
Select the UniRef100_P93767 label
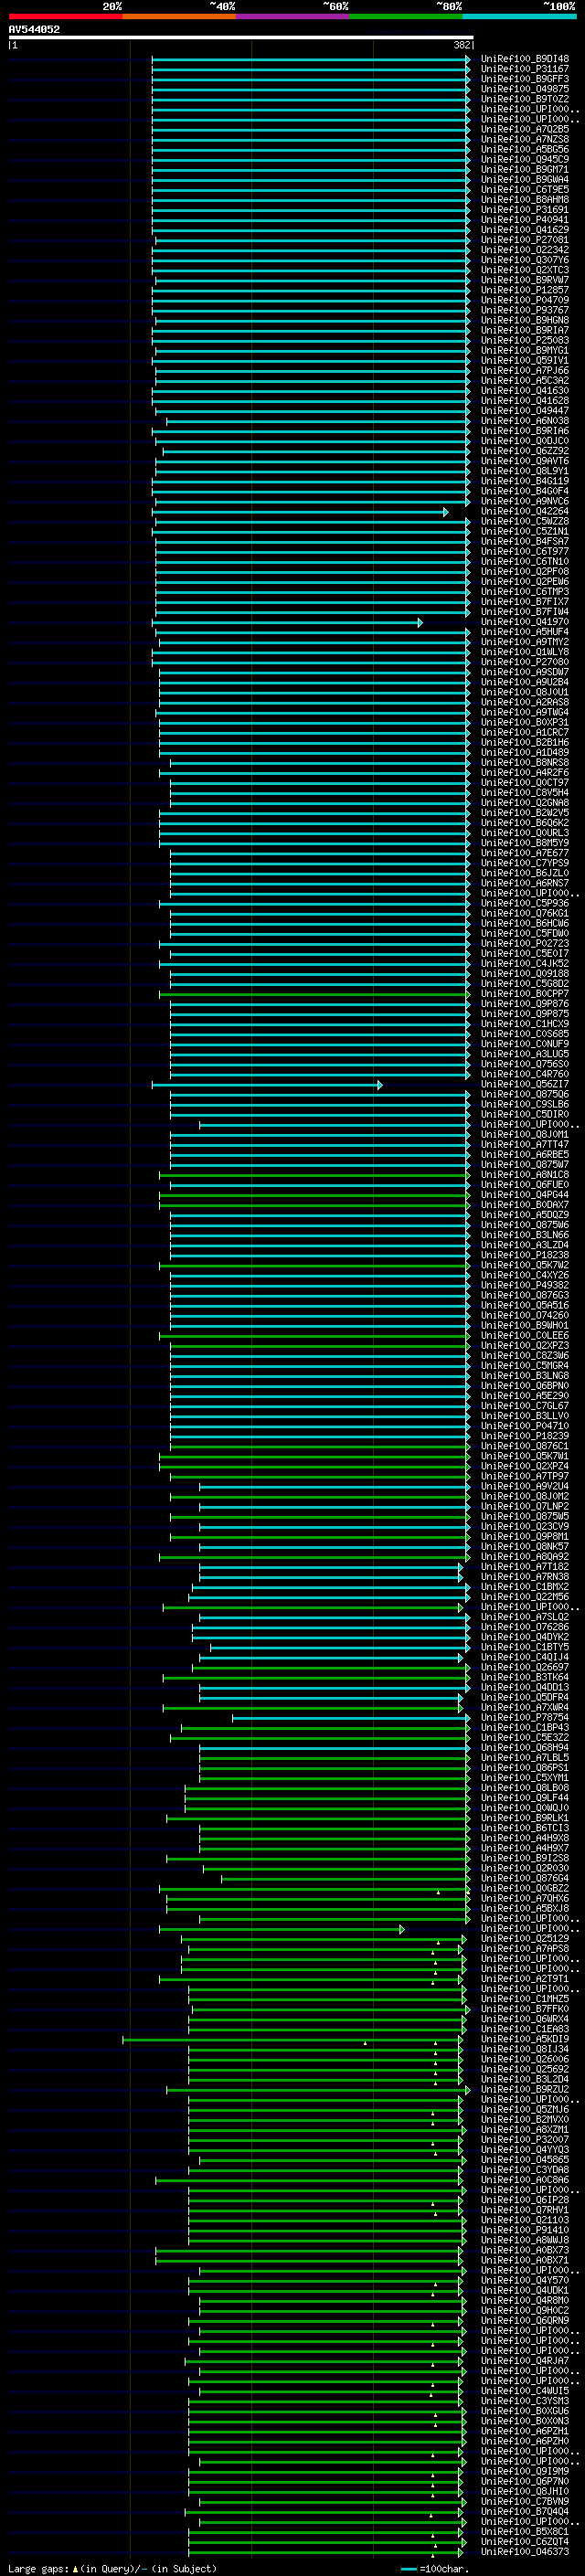click(x=524, y=310)
